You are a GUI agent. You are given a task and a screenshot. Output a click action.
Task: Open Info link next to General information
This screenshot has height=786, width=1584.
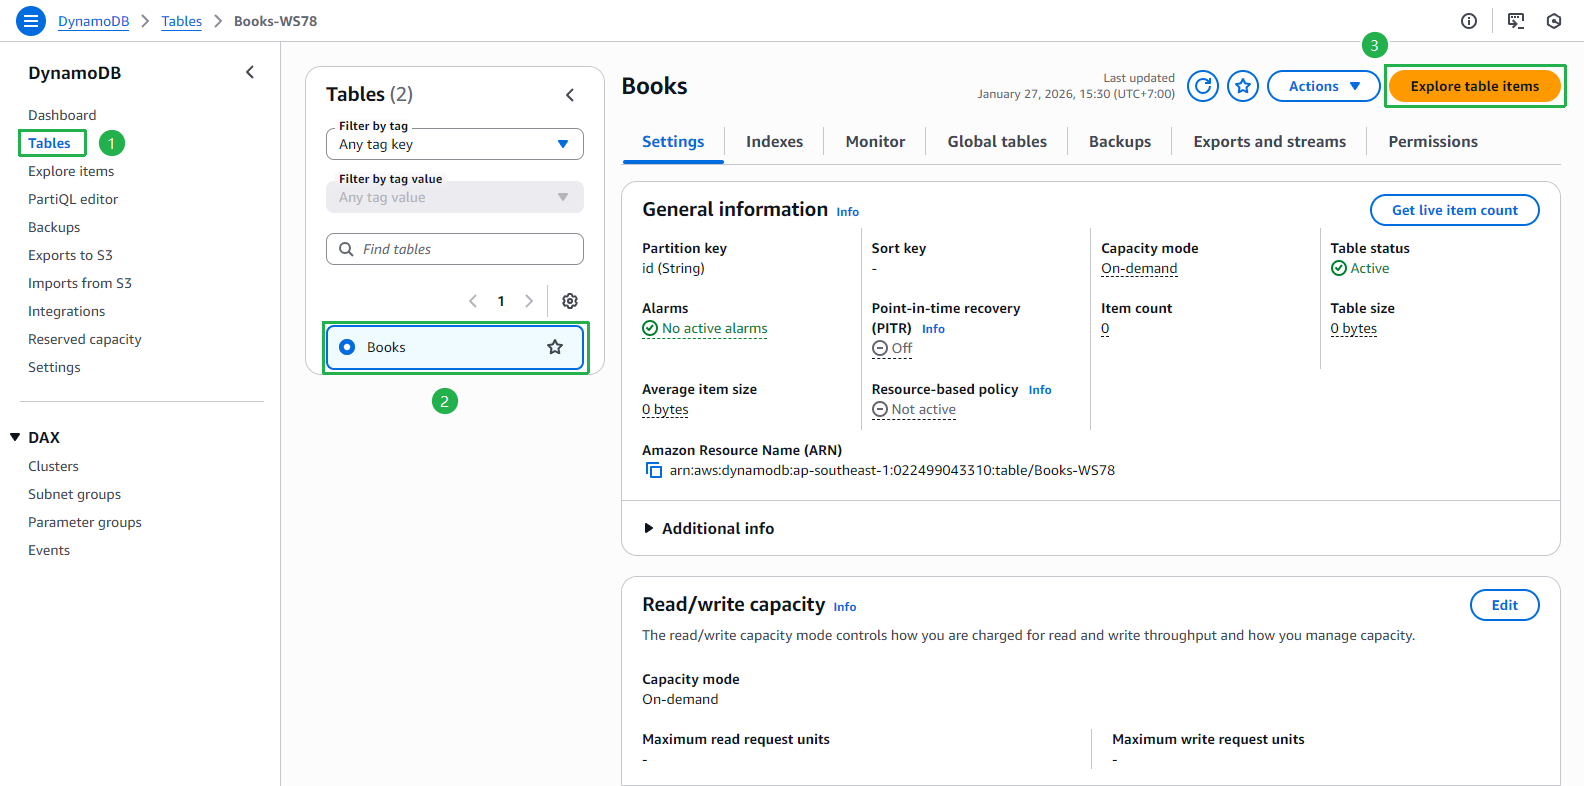pos(847,212)
